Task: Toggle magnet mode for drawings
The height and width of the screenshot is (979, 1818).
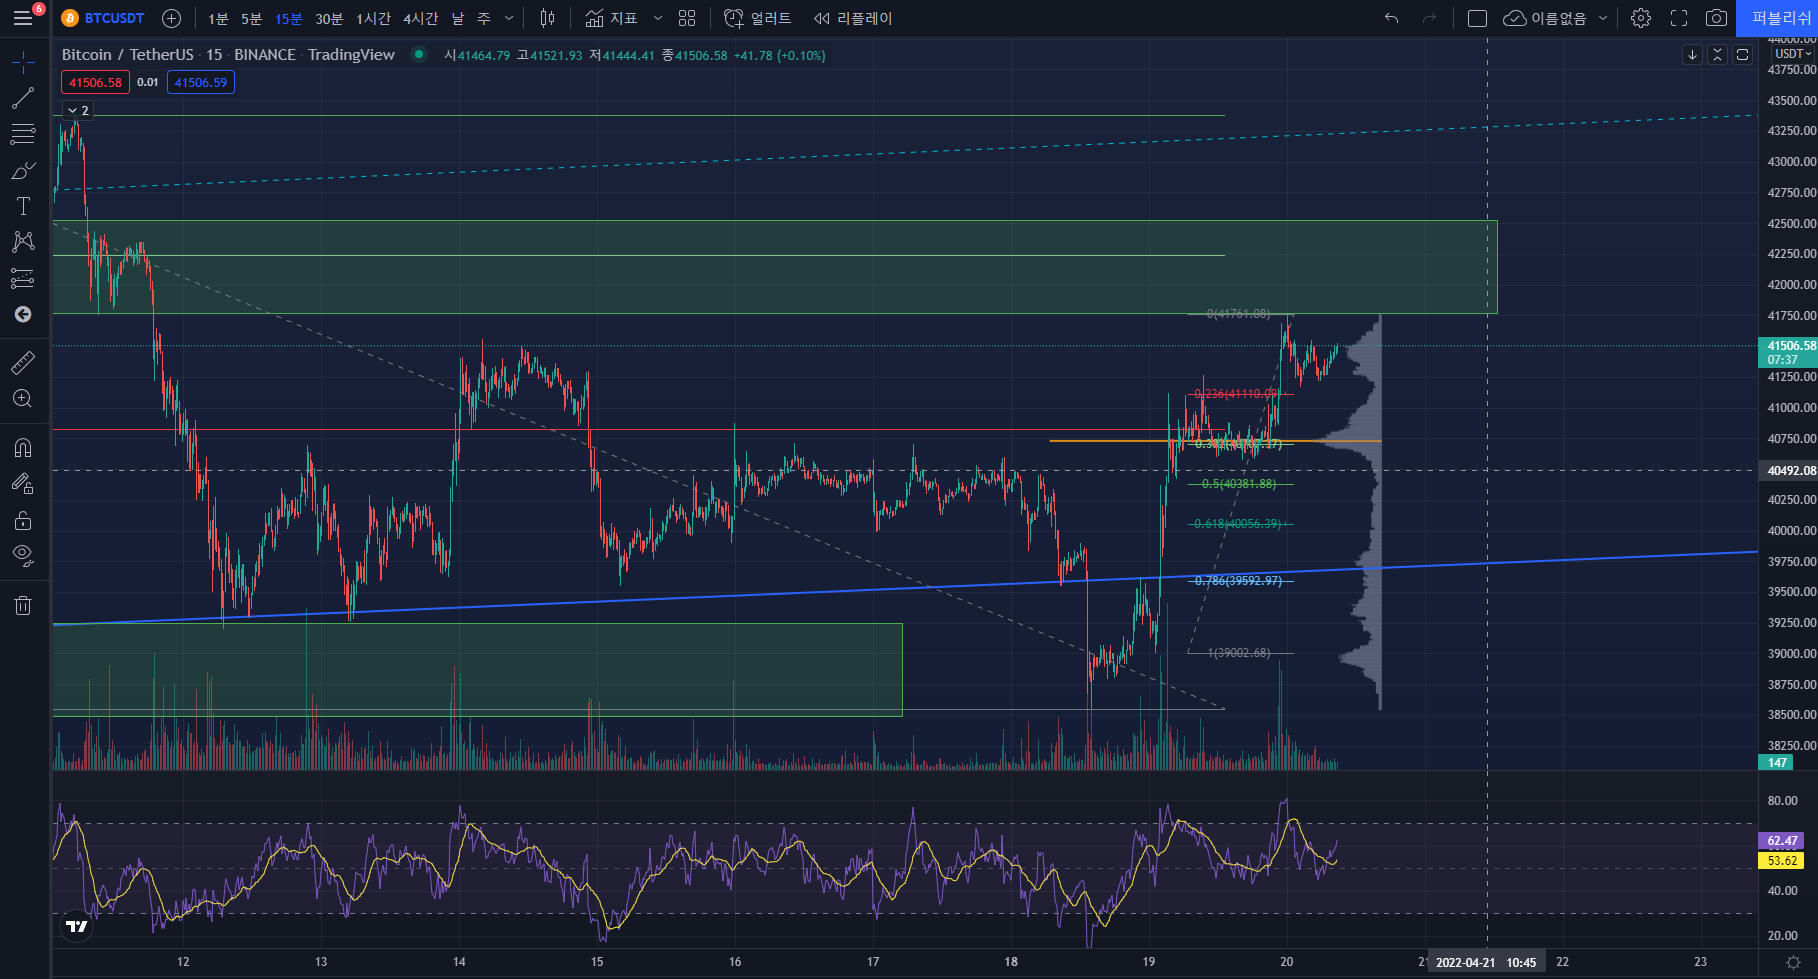Action: coord(23,447)
